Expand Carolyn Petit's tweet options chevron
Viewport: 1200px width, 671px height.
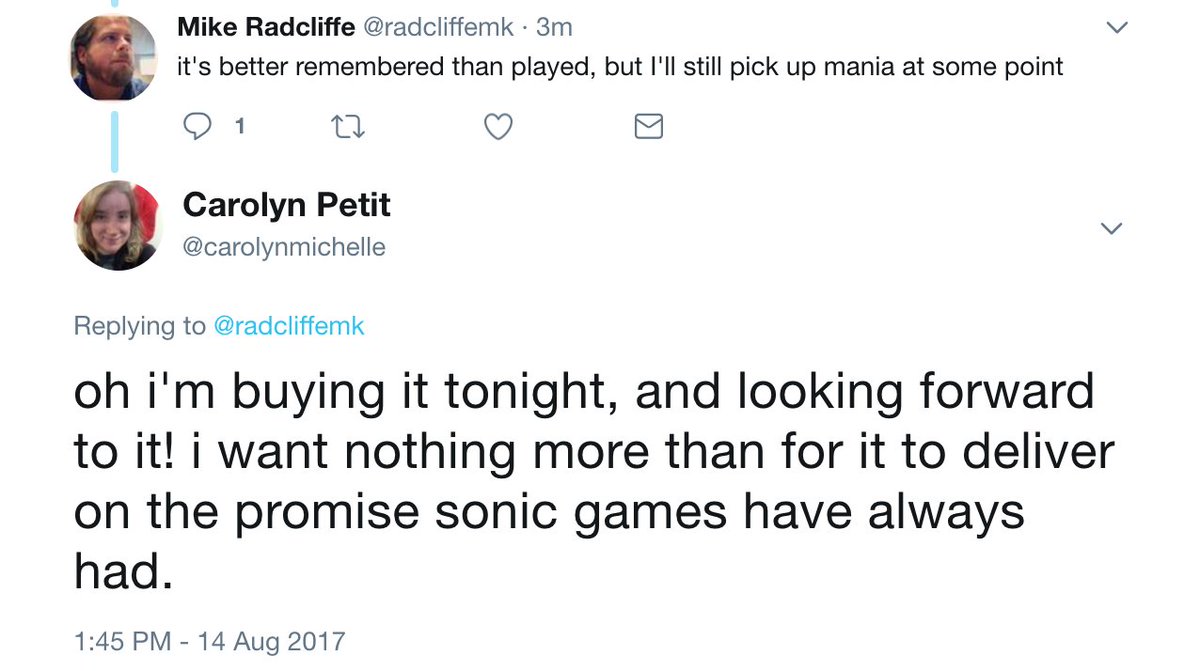tap(1111, 230)
